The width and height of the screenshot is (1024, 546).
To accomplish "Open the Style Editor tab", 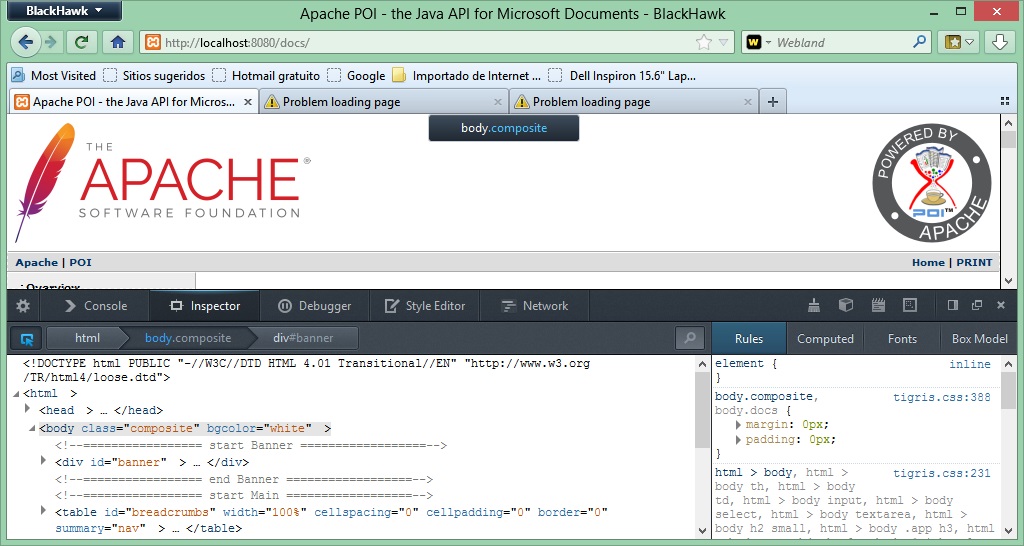I will tap(425, 306).
